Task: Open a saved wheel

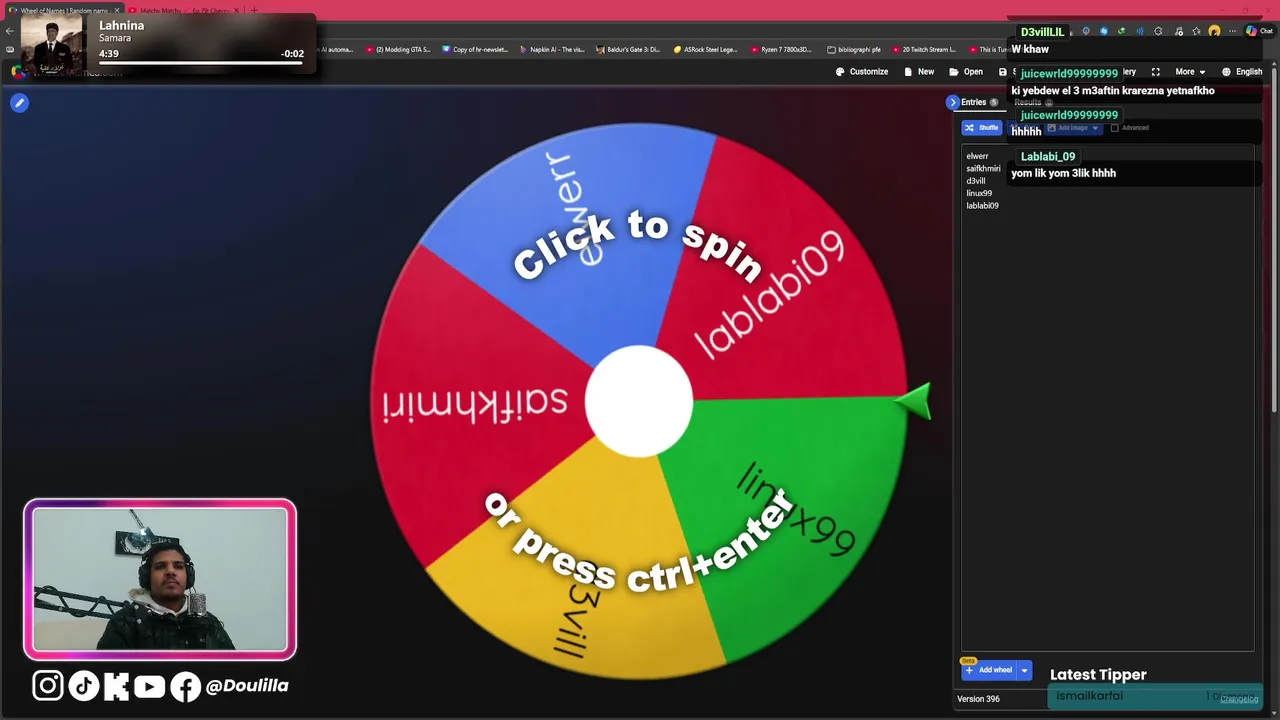Action: [x=966, y=72]
